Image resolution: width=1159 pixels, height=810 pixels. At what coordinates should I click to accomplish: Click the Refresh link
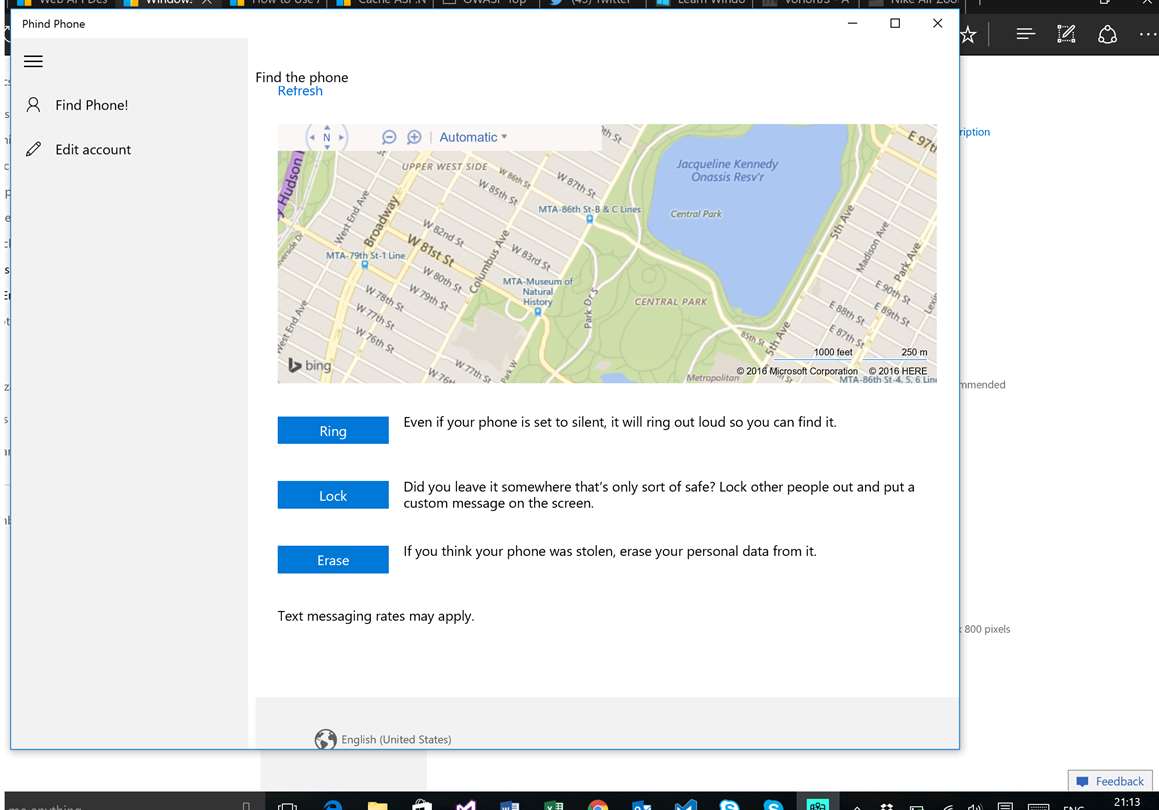coord(300,91)
